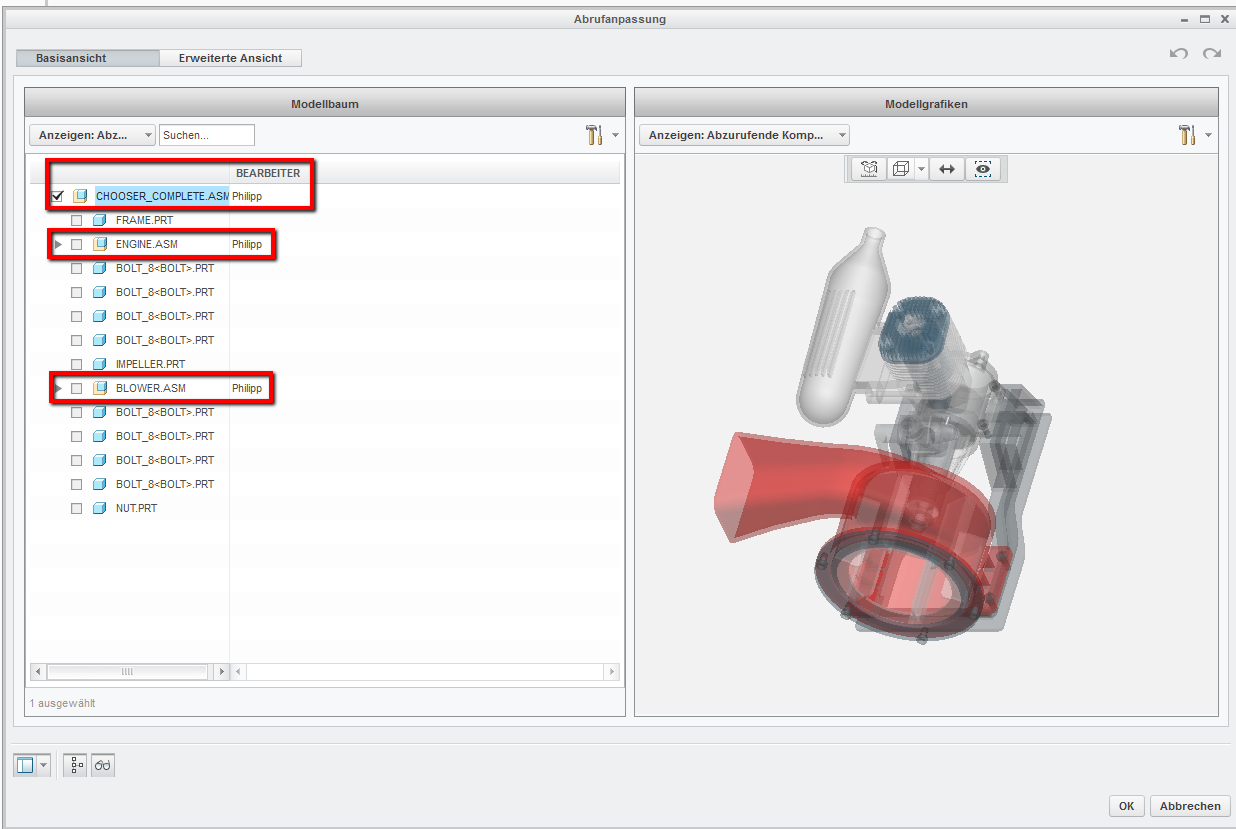
Task: Click the panel layout icon at bottom left
Action: click(26, 766)
